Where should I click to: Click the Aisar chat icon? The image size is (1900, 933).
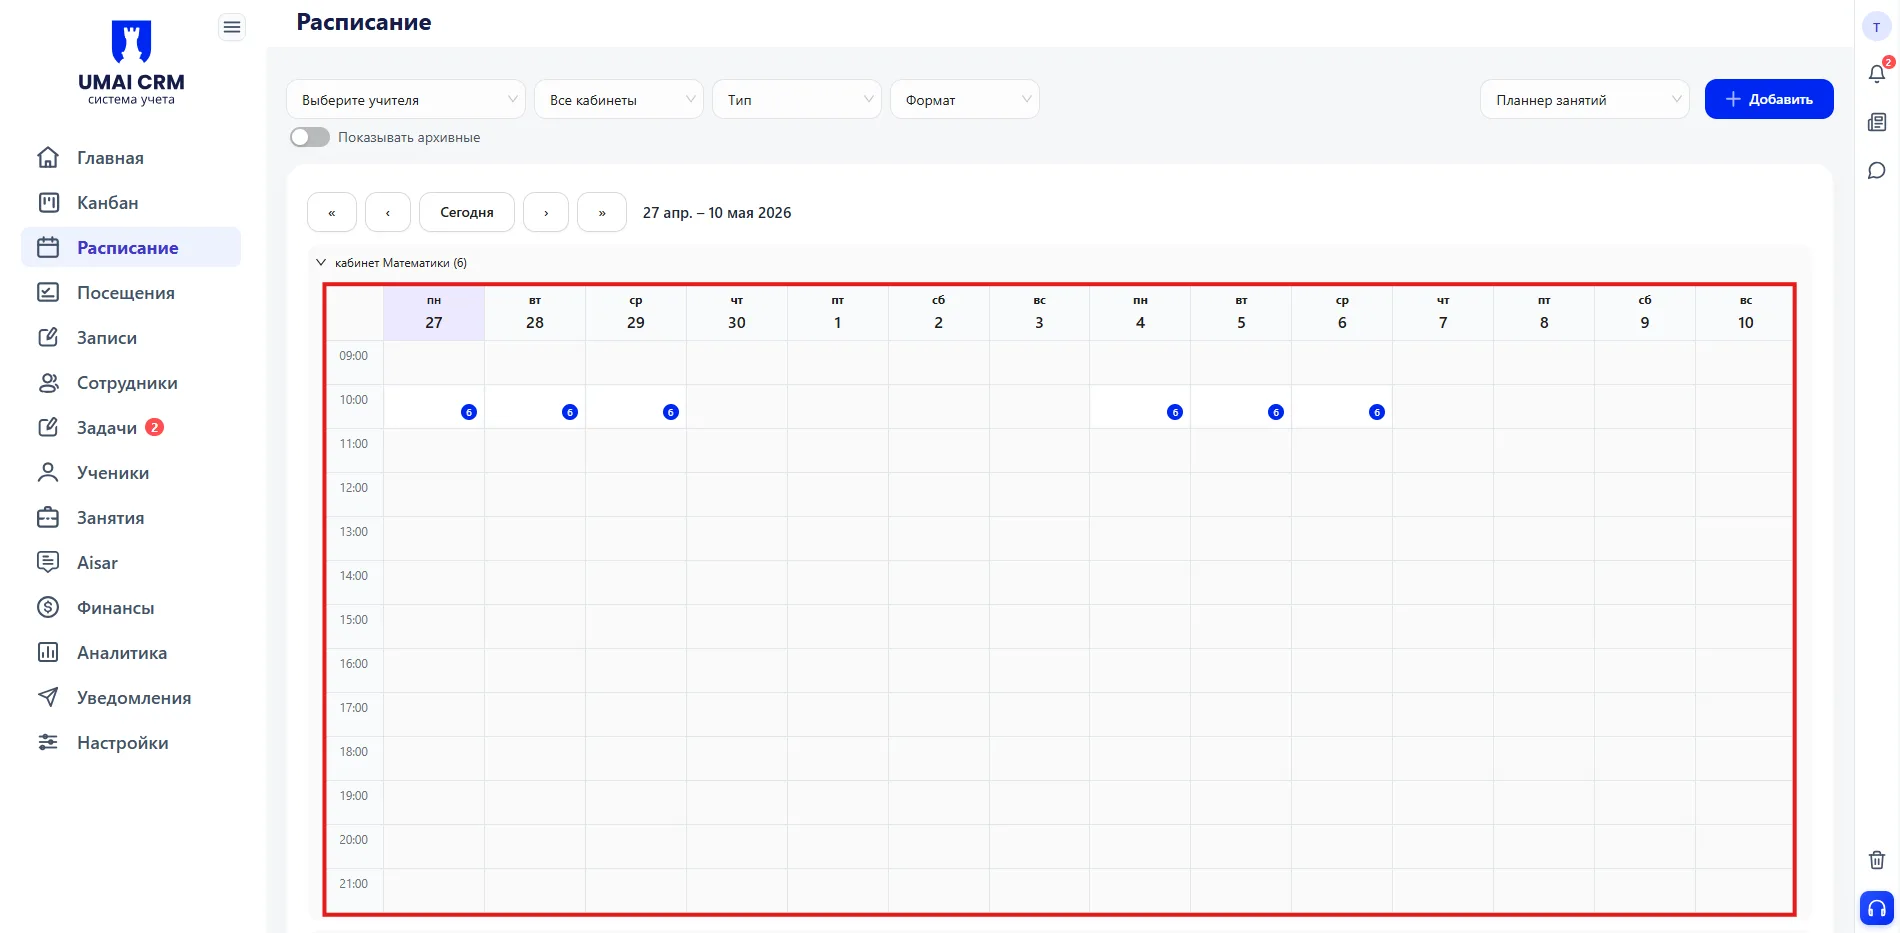pyautogui.click(x=48, y=562)
